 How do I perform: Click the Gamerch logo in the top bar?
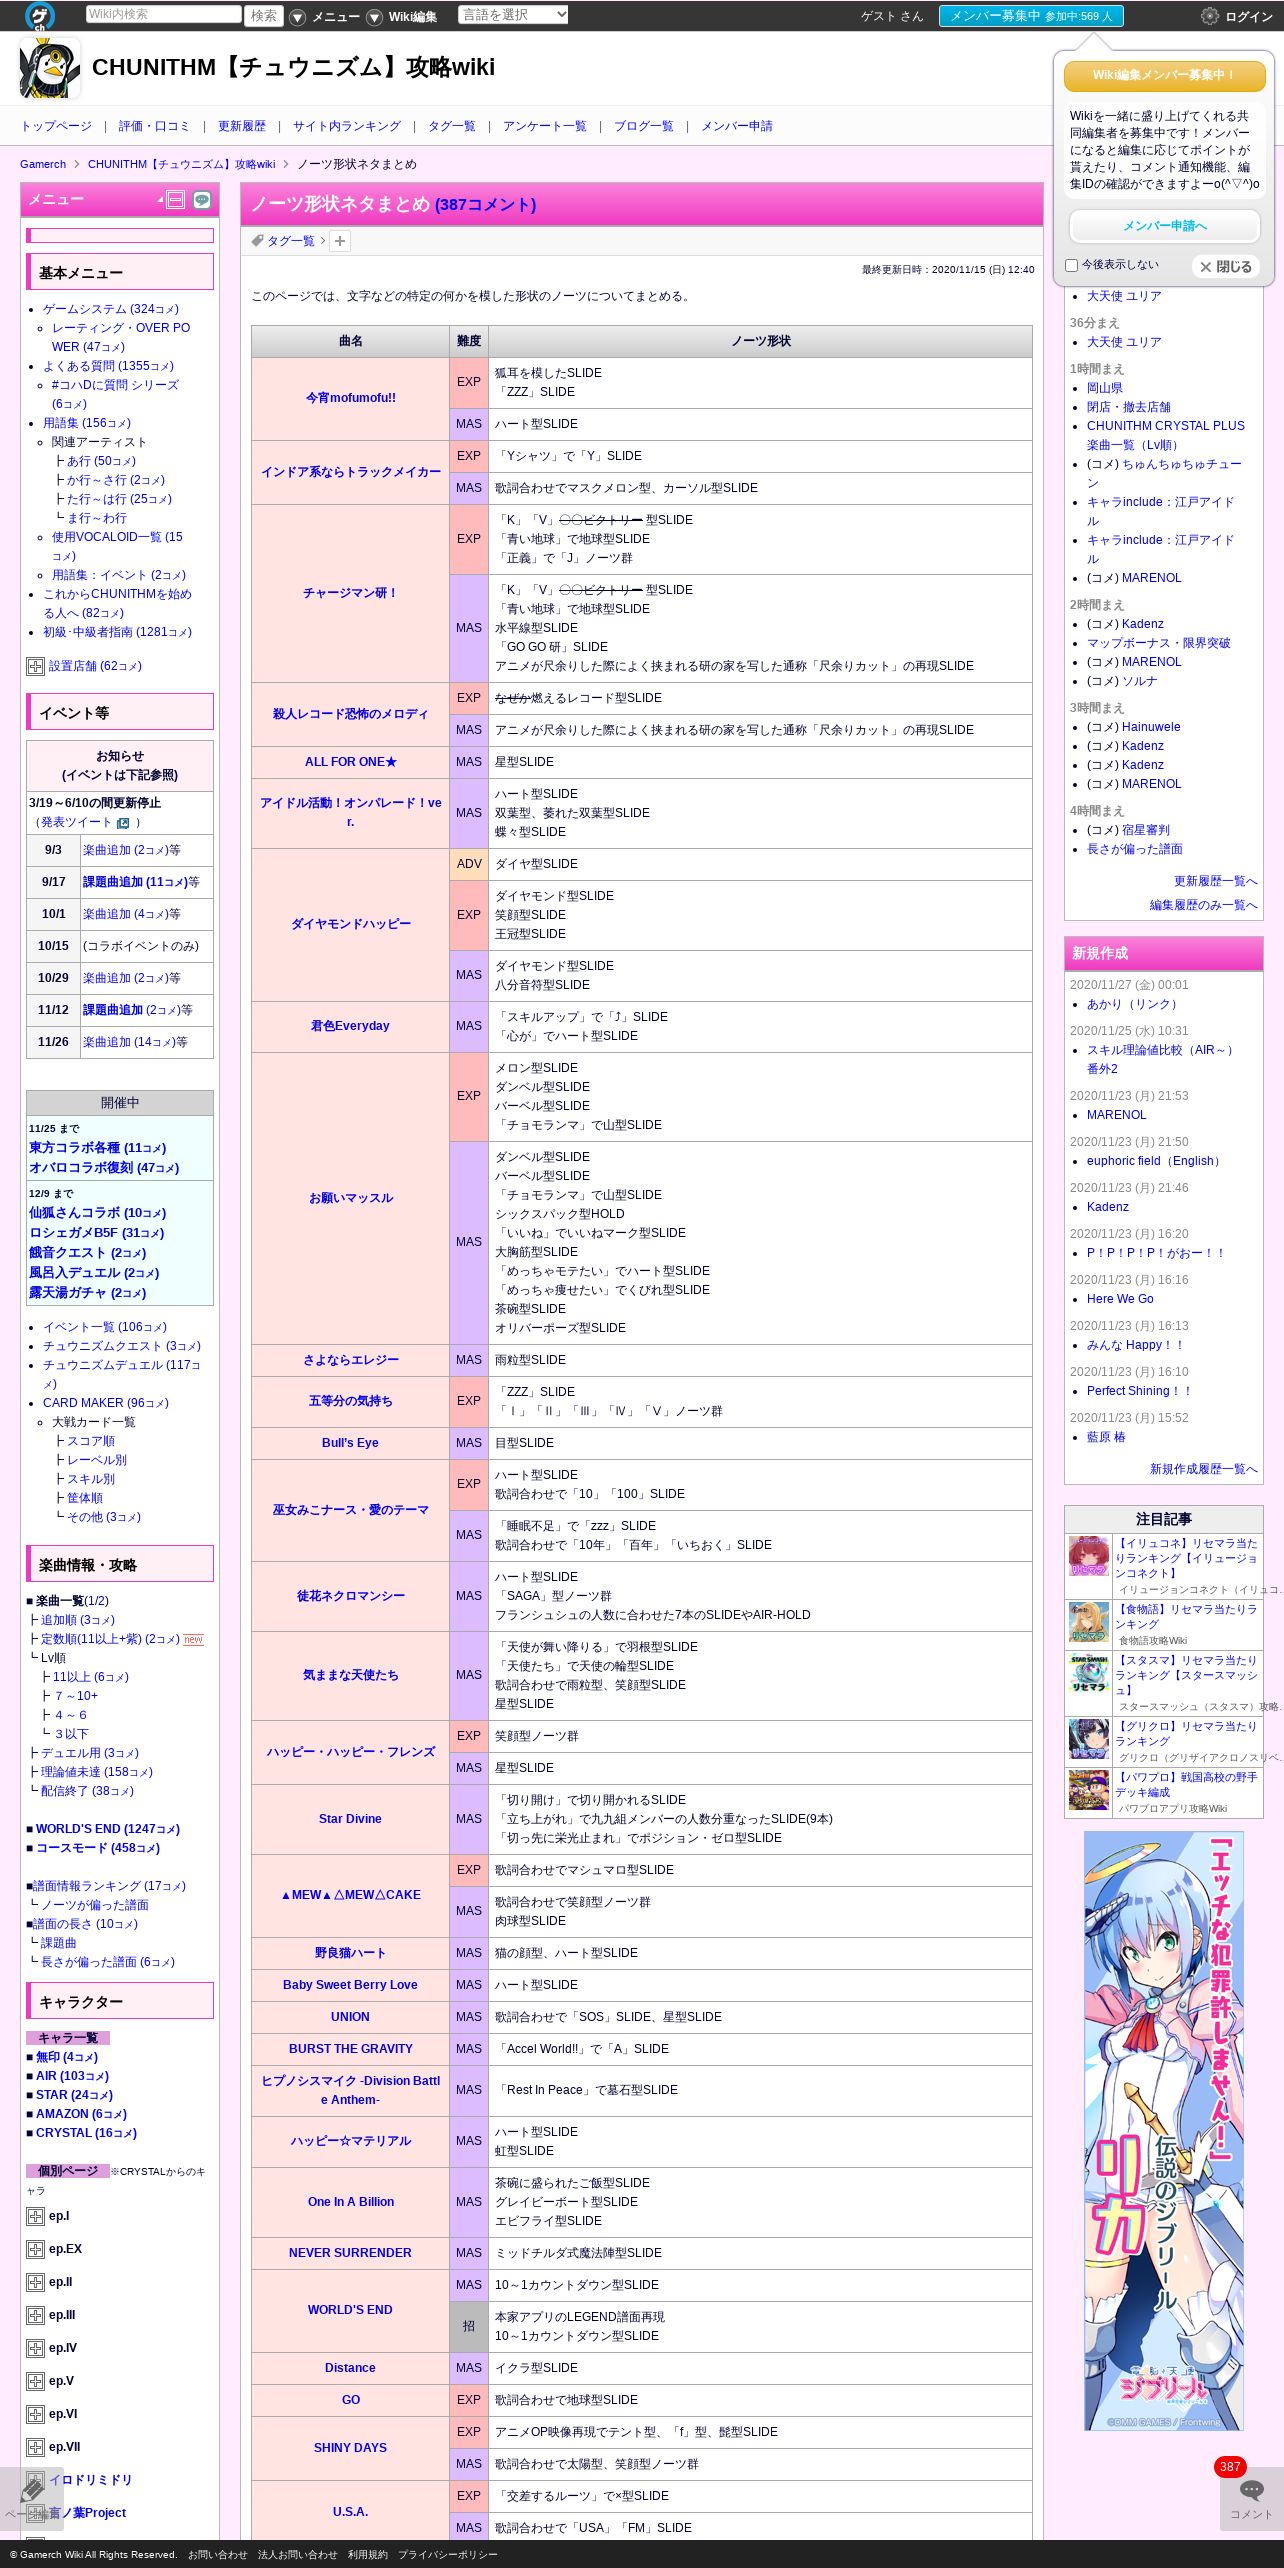(40, 16)
